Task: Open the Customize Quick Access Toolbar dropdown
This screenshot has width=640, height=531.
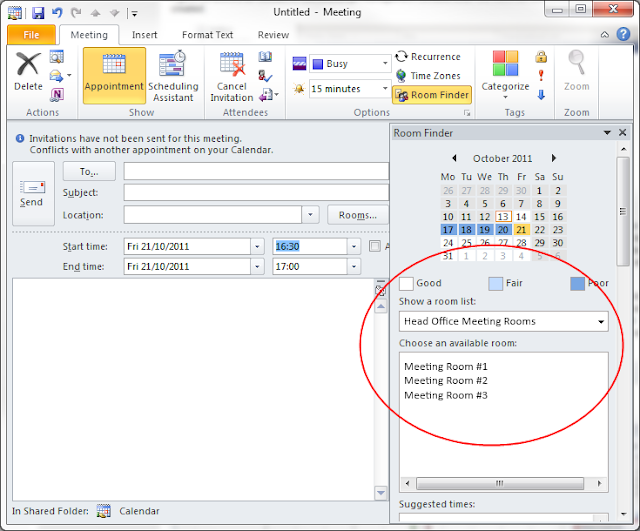Action: point(134,14)
